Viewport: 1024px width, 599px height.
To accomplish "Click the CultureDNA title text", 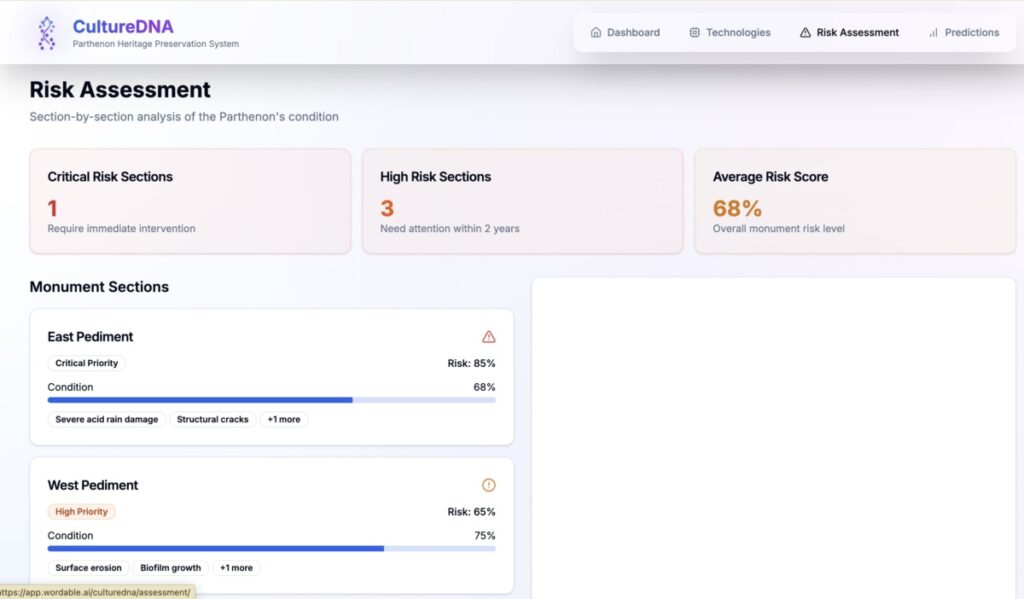I will (x=123, y=26).
